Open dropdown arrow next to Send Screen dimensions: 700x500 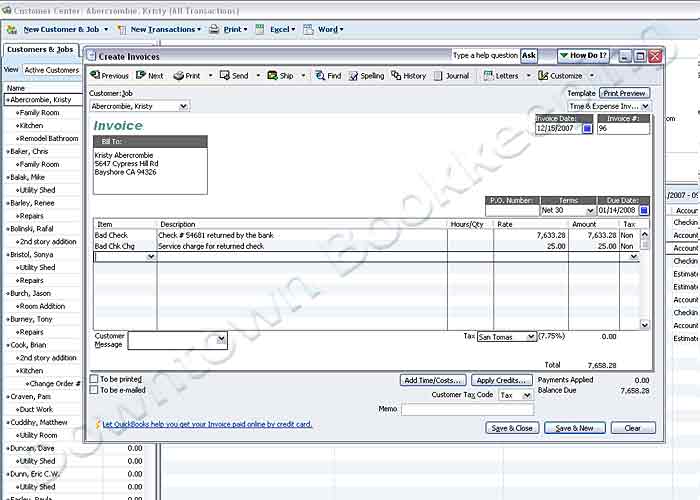(x=258, y=75)
